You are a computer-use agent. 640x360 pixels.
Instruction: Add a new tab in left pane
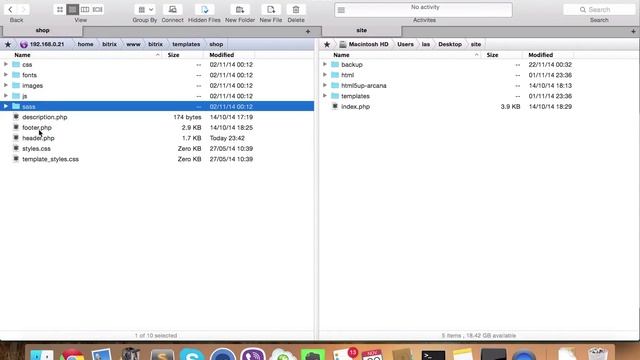coord(308,31)
